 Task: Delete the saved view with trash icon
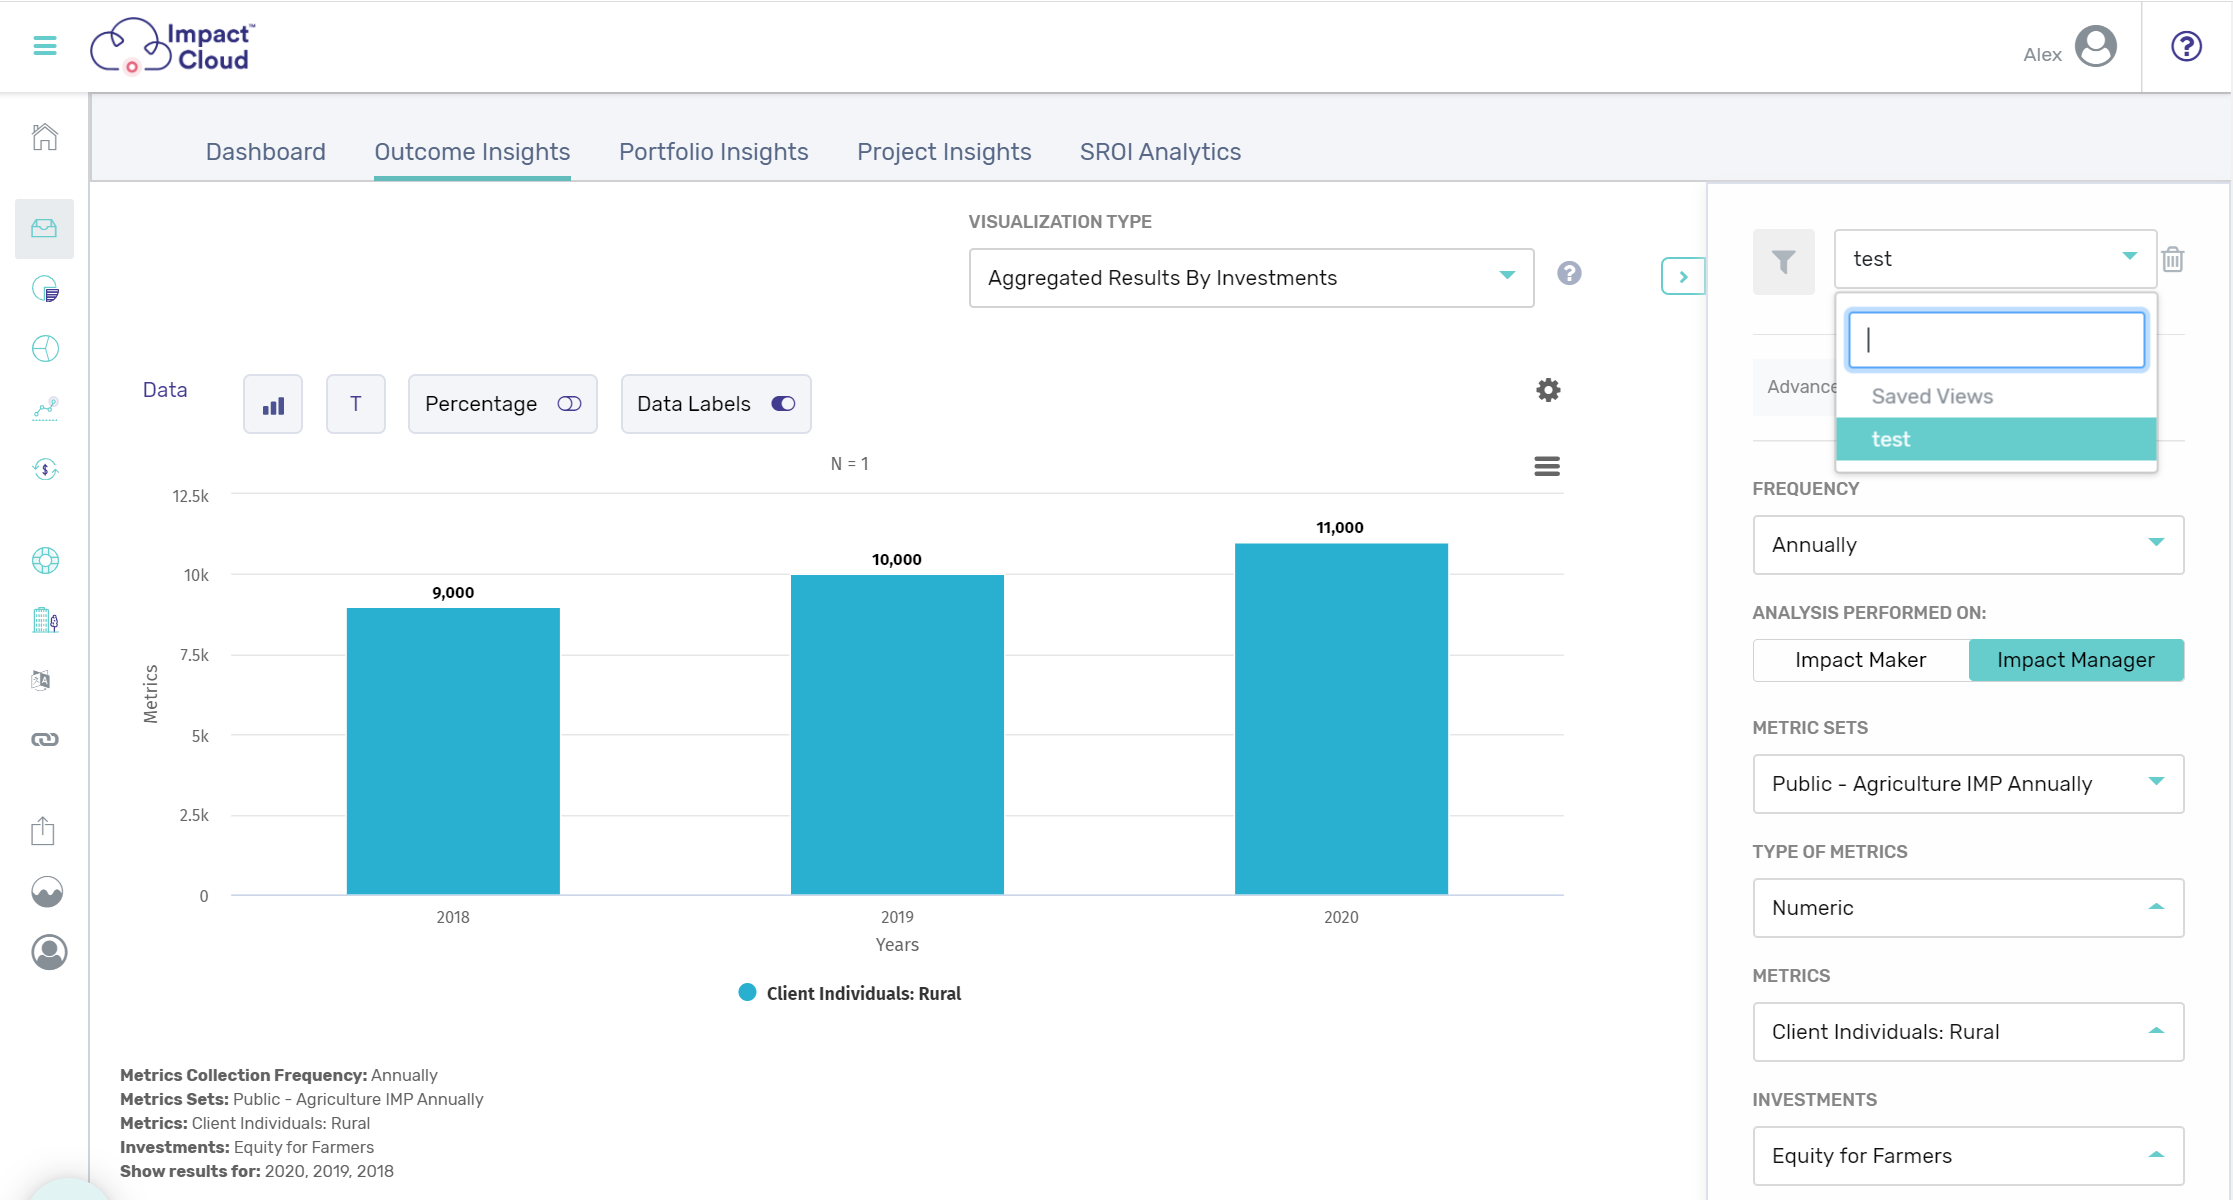(x=2172, y=260)
